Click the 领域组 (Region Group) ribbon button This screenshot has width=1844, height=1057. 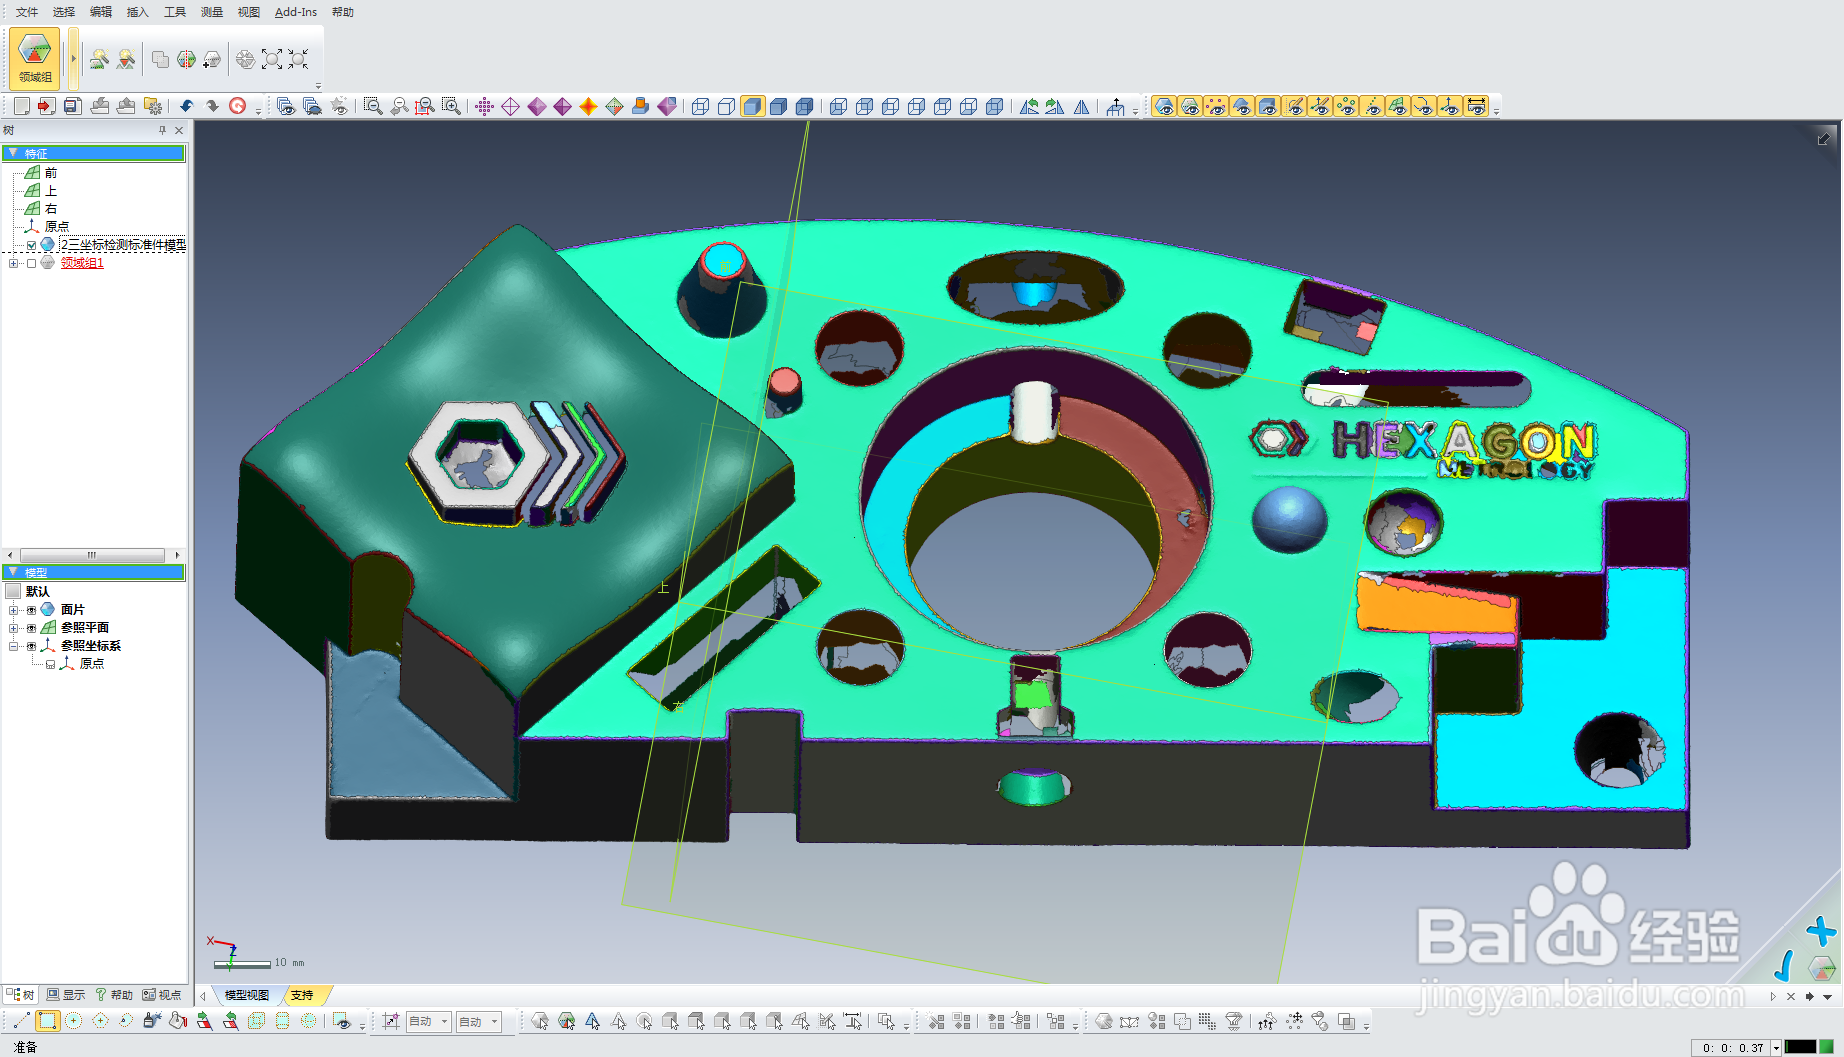tap(35, 58)
